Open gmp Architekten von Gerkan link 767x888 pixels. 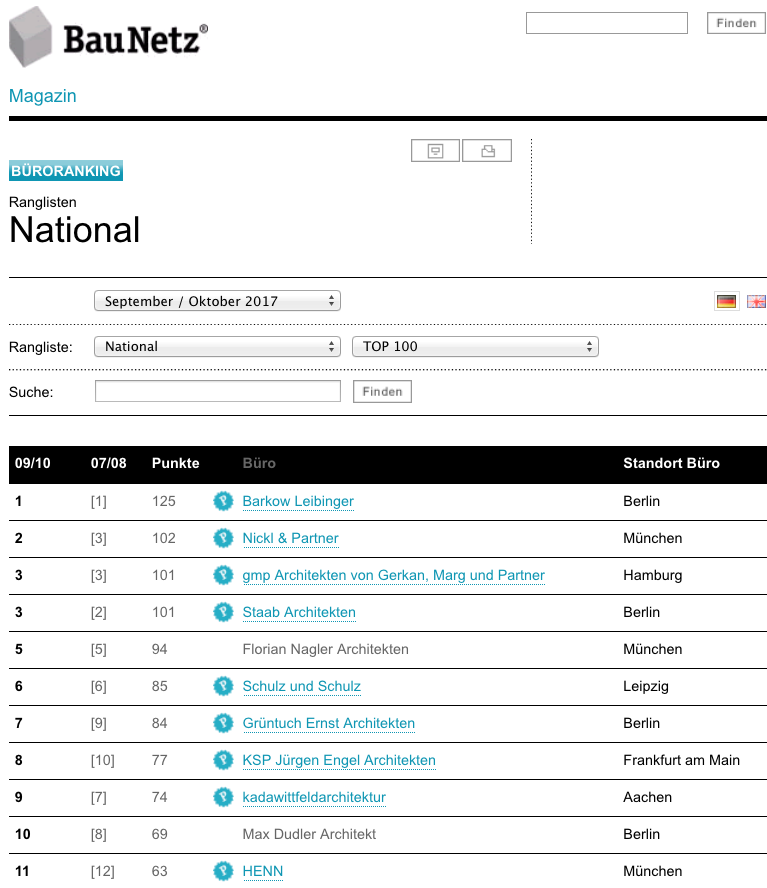[394, 575]
